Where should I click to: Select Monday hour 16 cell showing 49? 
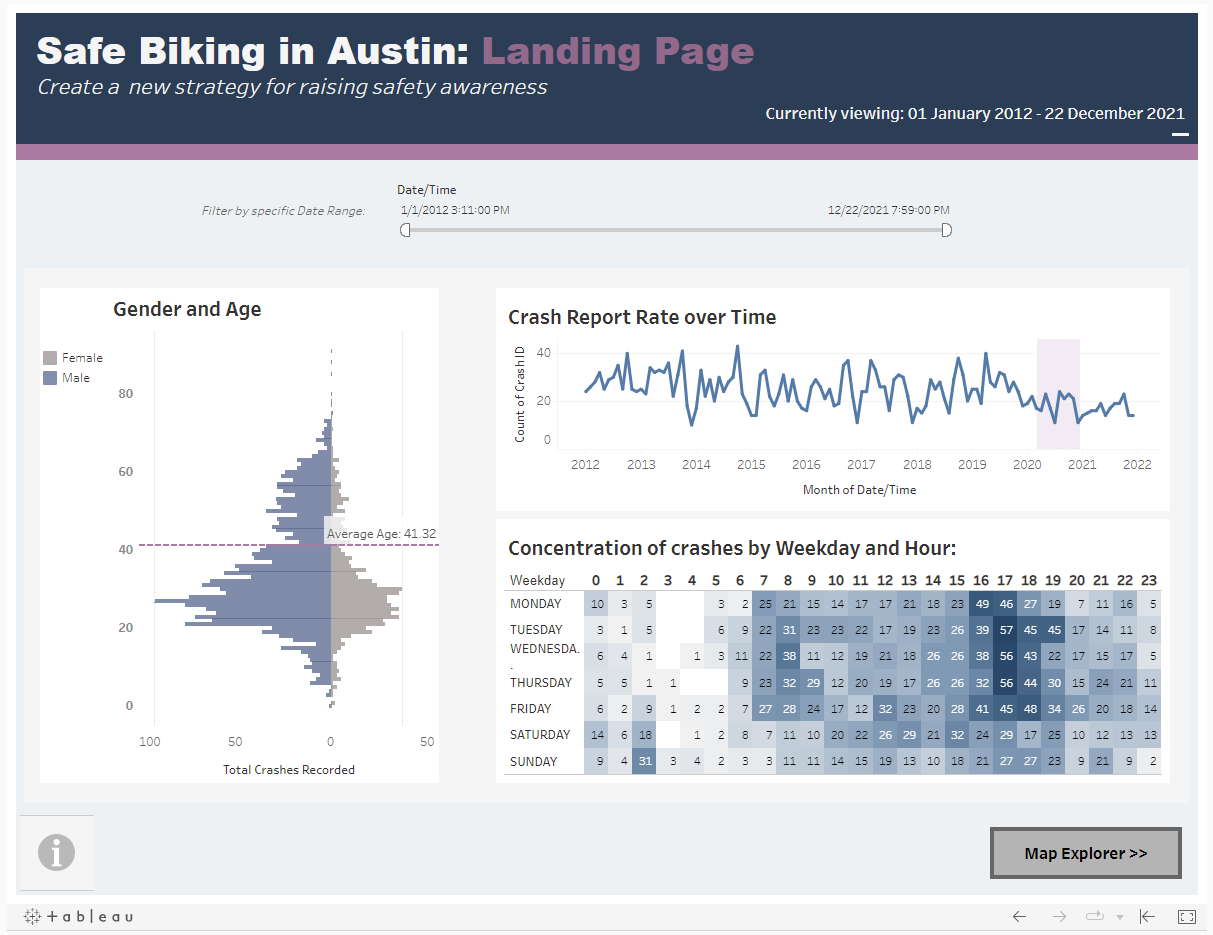(x=981, y=604)
